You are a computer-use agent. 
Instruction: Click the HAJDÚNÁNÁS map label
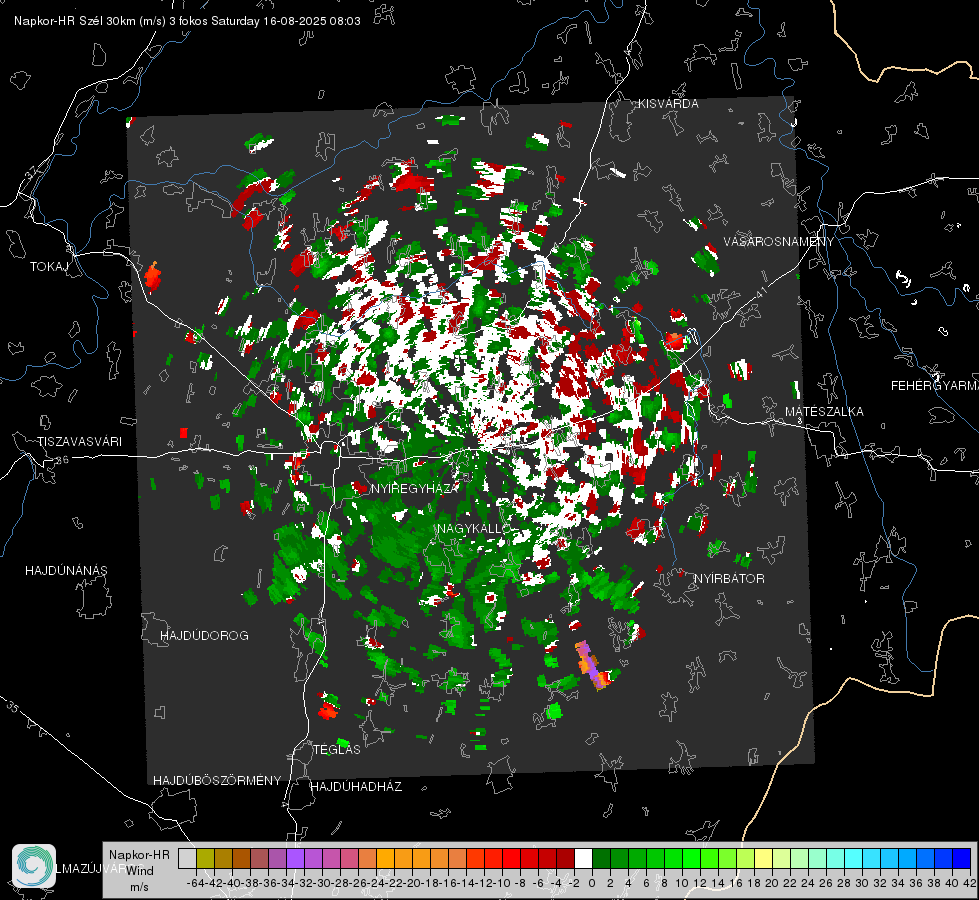(x=66, y=571)
